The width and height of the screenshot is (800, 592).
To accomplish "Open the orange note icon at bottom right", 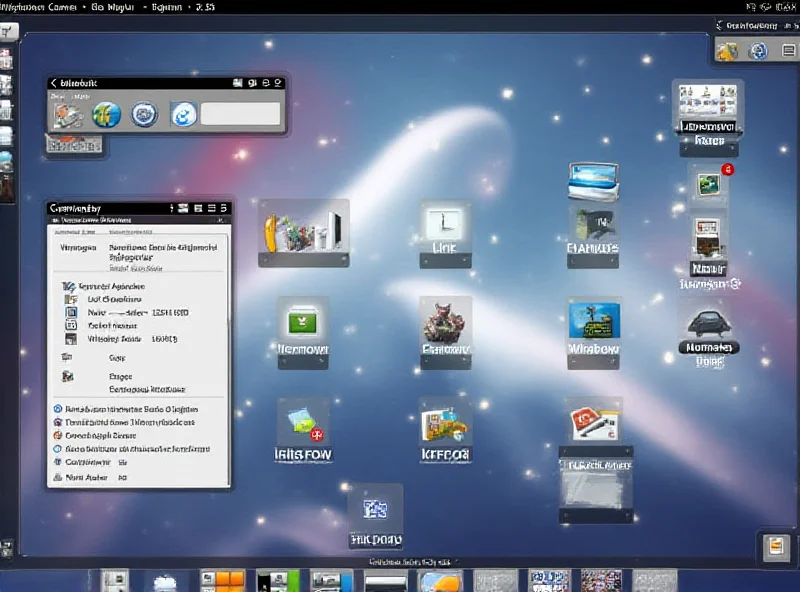I will point(776,547).
